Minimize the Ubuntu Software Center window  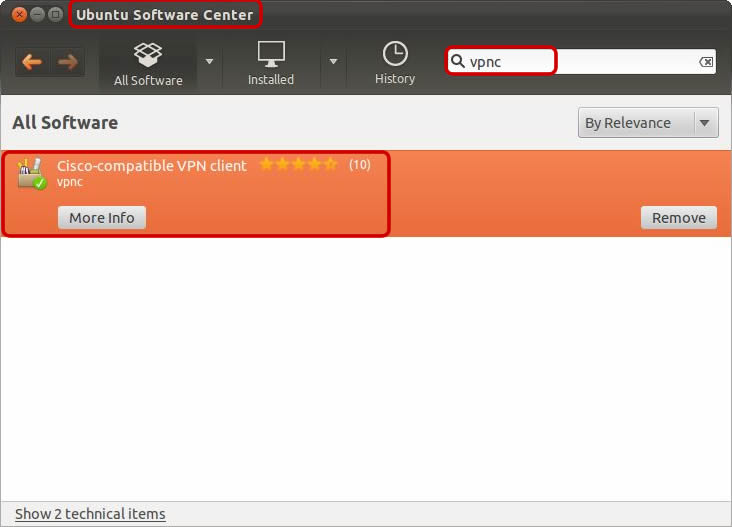tap(37, 14)
